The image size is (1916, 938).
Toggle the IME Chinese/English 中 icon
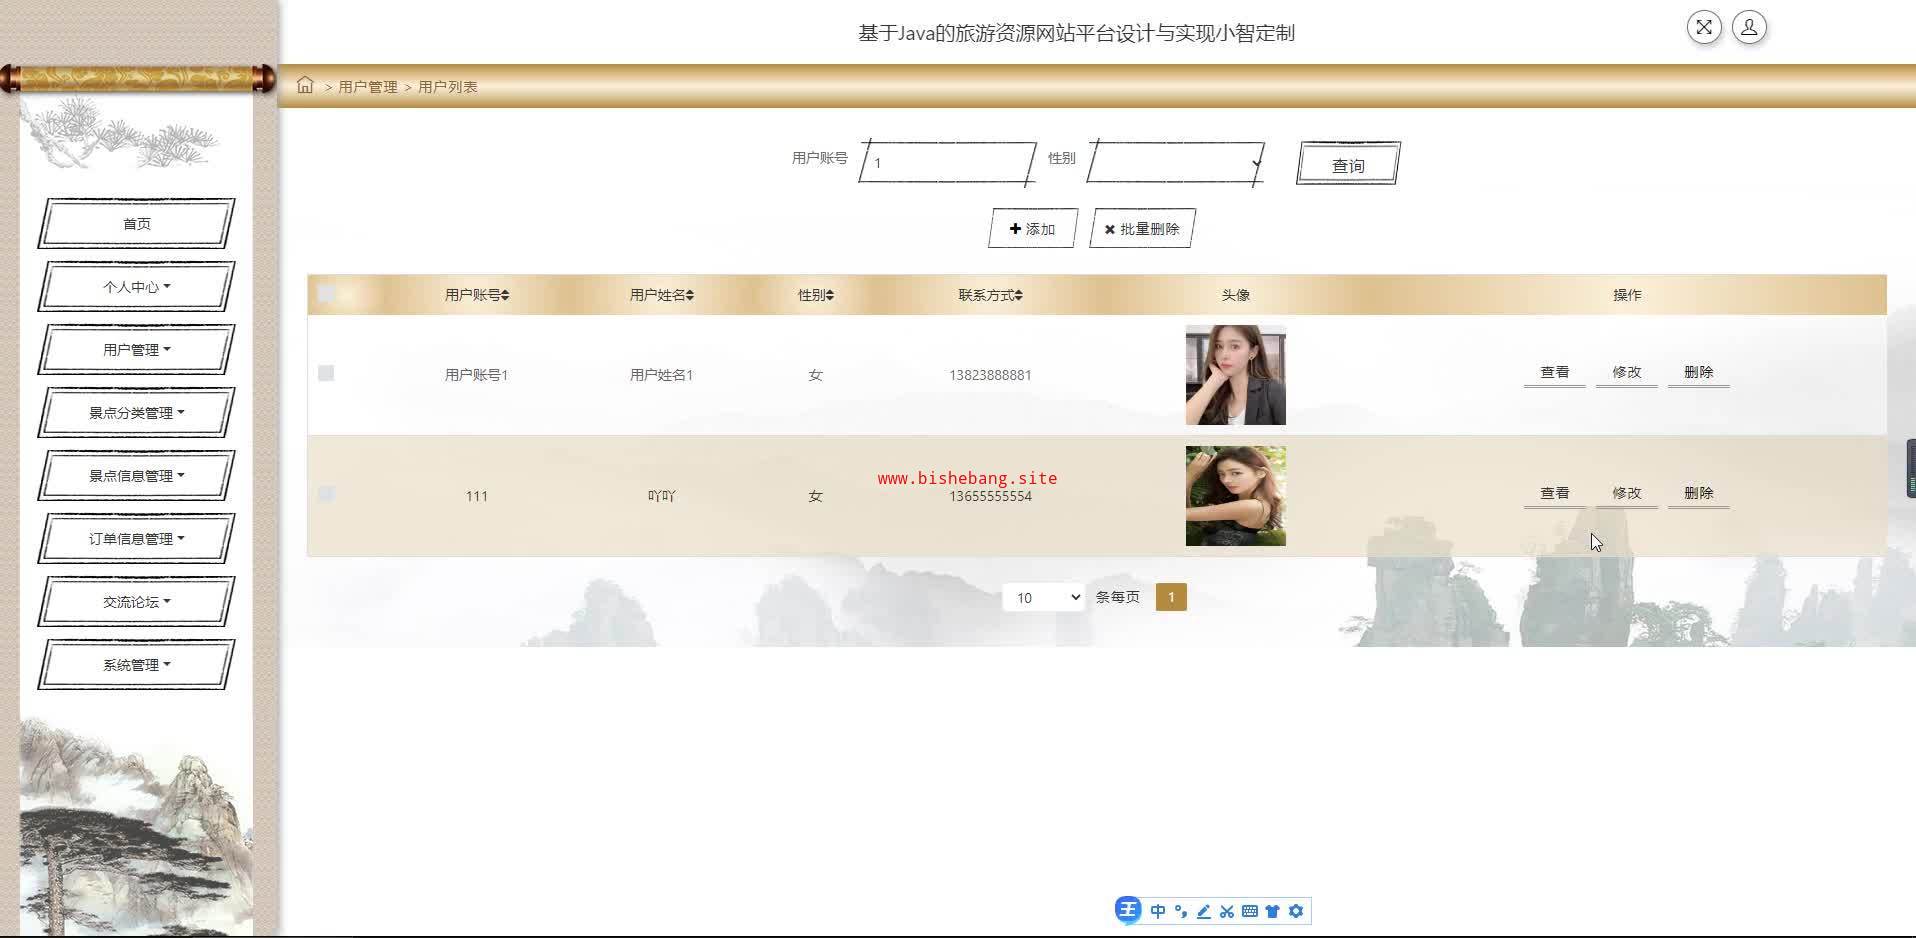point(1158,911)
